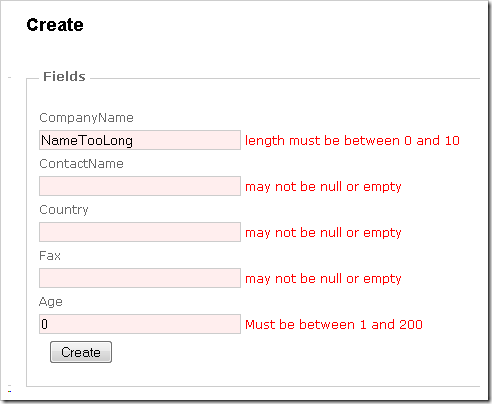492x404 pixels.
Task: Click the ContactName field label
Action: pos(81,164)
